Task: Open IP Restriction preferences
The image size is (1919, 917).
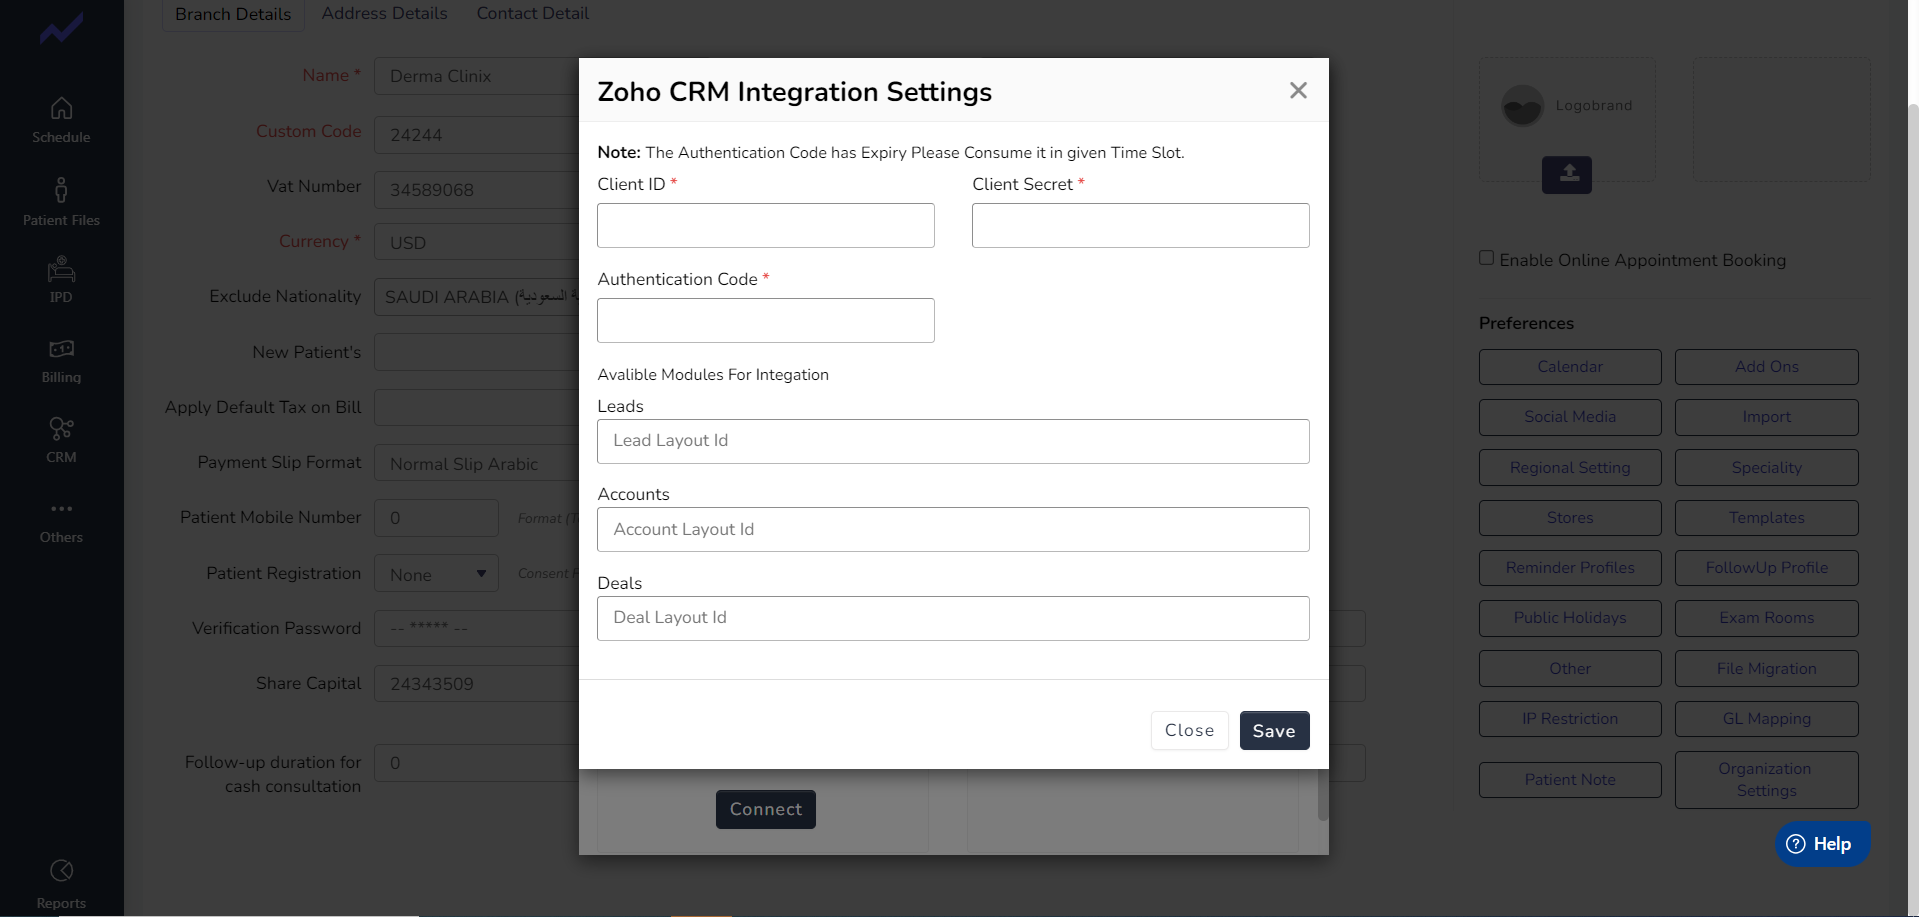Action: [1570, 719]
